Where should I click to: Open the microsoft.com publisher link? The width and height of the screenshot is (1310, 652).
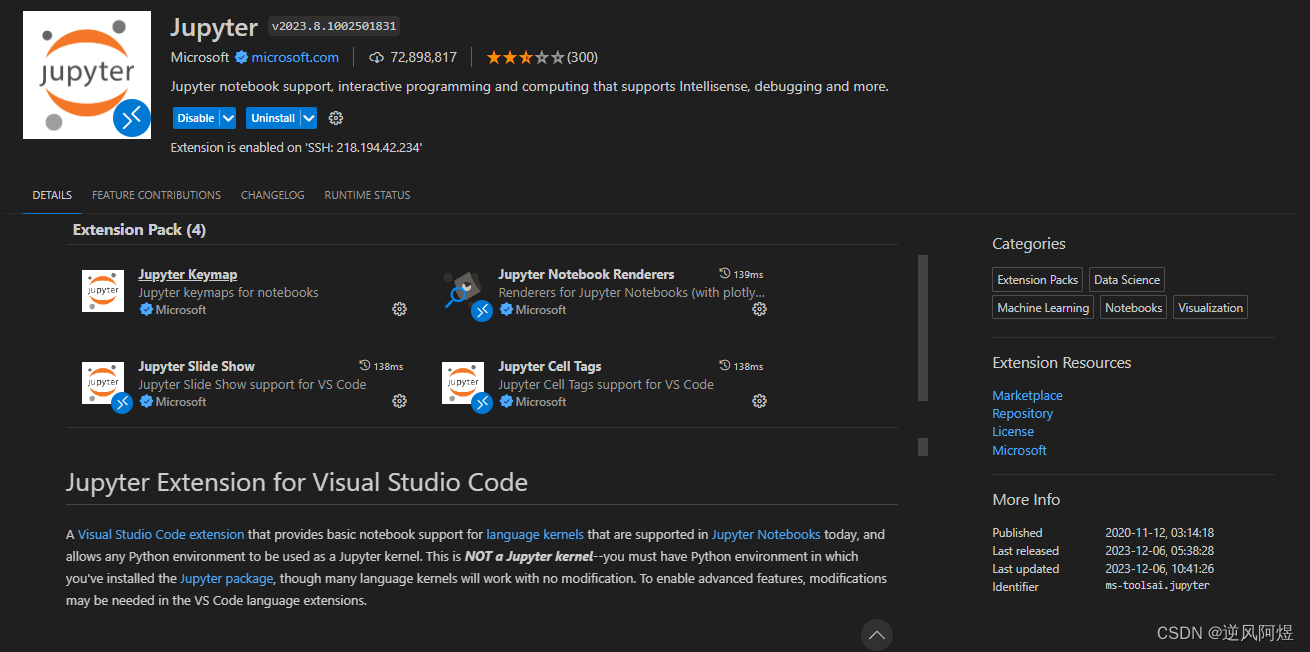coord(295,57)
